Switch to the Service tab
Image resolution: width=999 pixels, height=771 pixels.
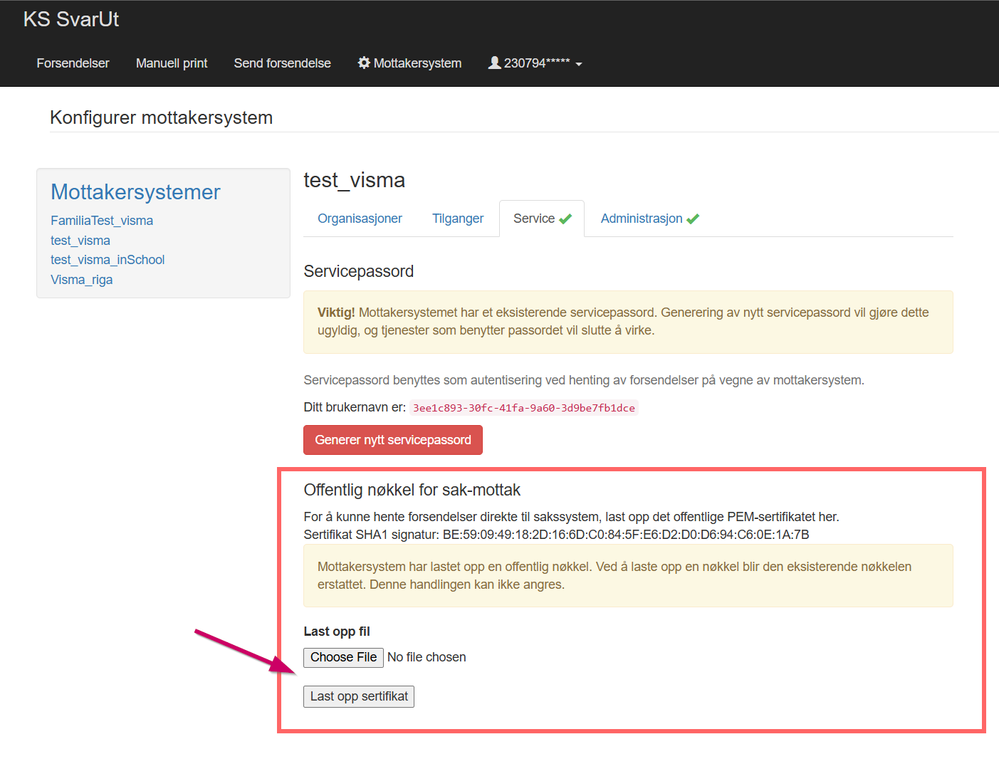click(542, 219)
